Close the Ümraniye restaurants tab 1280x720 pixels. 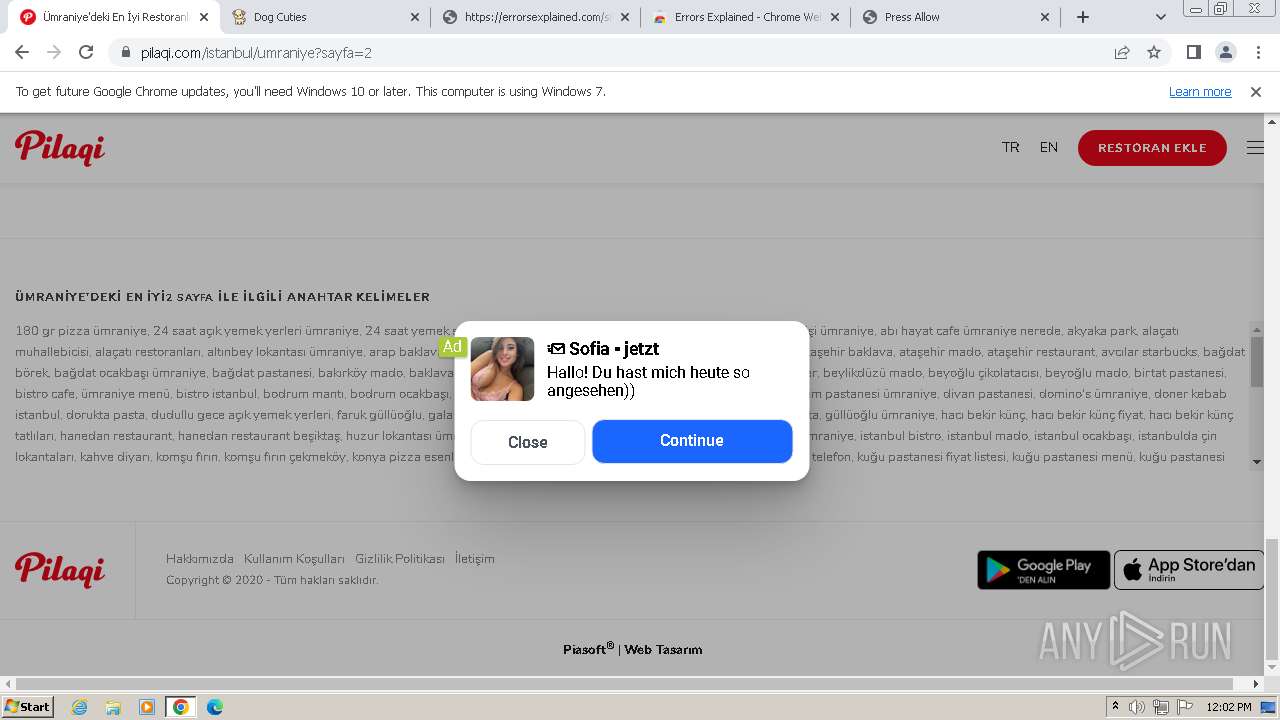[x=204, y=17]
